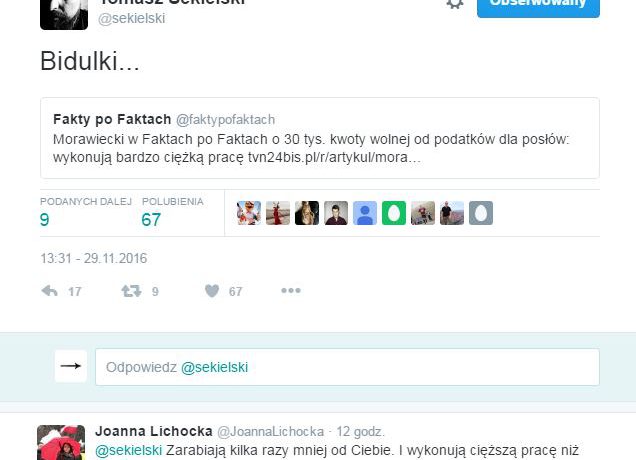Click the green egg avatar among likers

coord(394,213)
